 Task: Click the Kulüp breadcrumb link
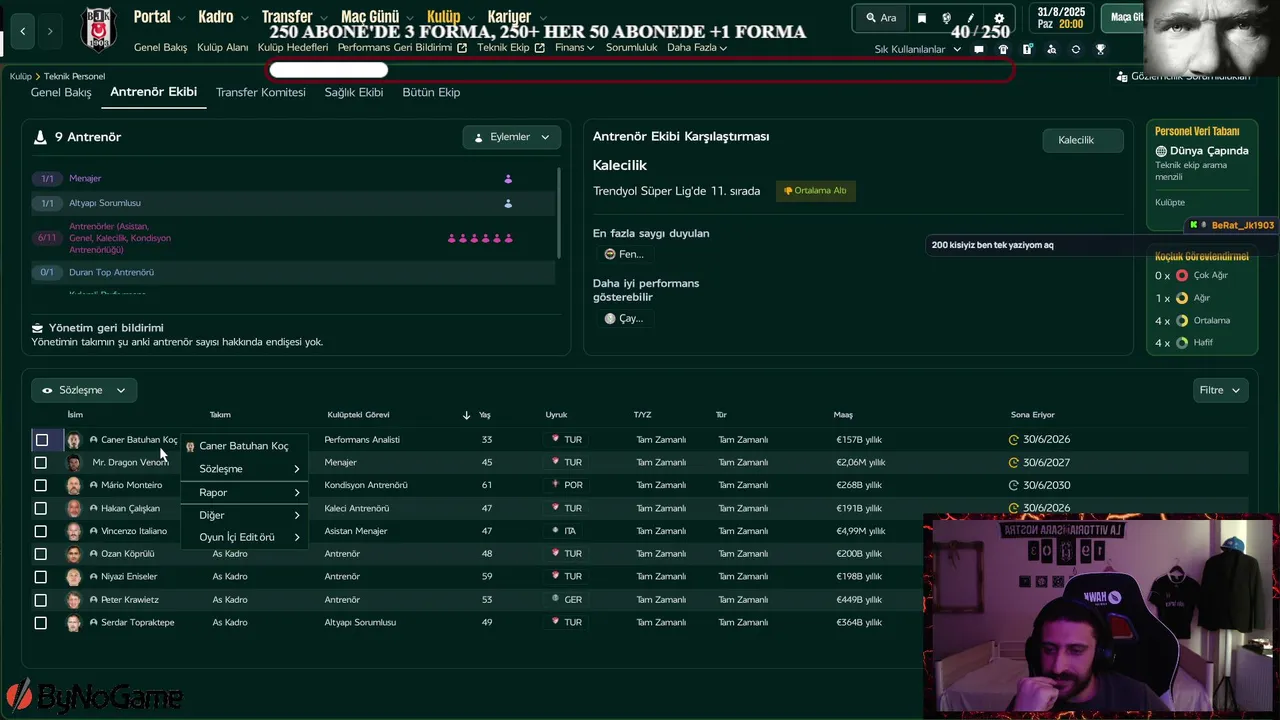click(x=21, y=76)
